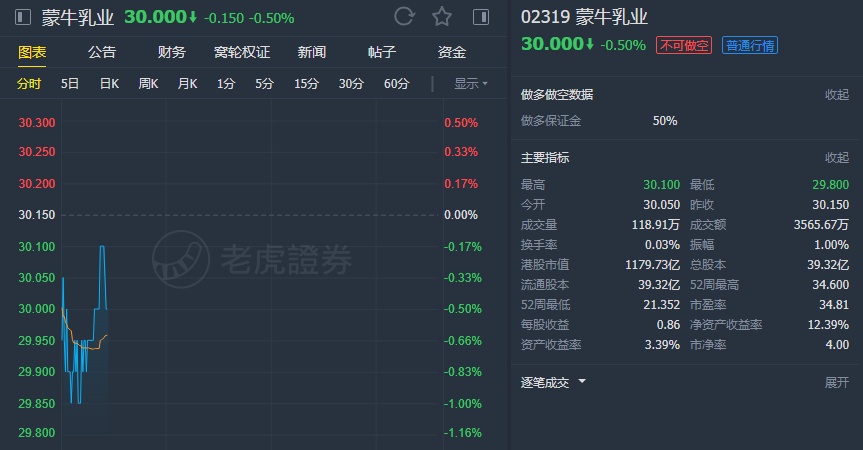
Task: Switch the chart to 5日 view
Action: pos(70,84)
